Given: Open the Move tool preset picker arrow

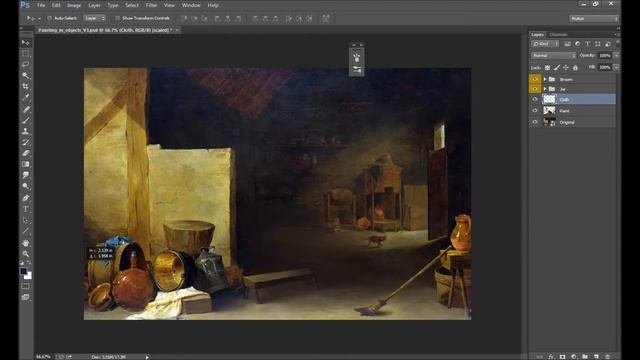Looking at the screenshot, I should point(39,18).
